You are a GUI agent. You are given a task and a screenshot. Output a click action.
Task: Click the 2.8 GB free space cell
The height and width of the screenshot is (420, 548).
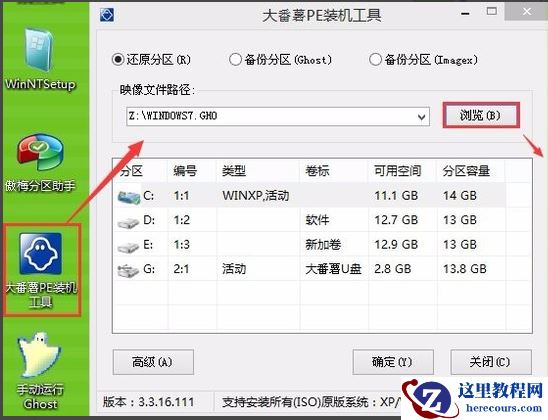[x=392, y=269]
